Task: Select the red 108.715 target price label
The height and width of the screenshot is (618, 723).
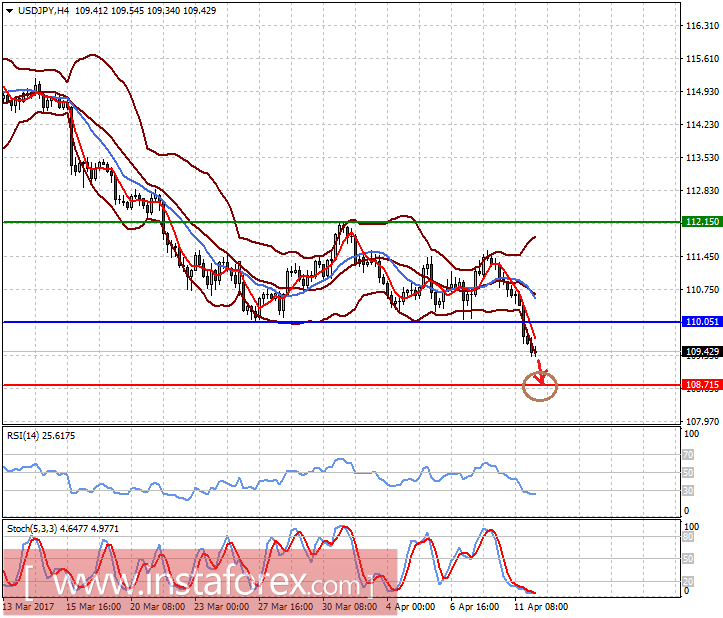Action: (702, 385)
